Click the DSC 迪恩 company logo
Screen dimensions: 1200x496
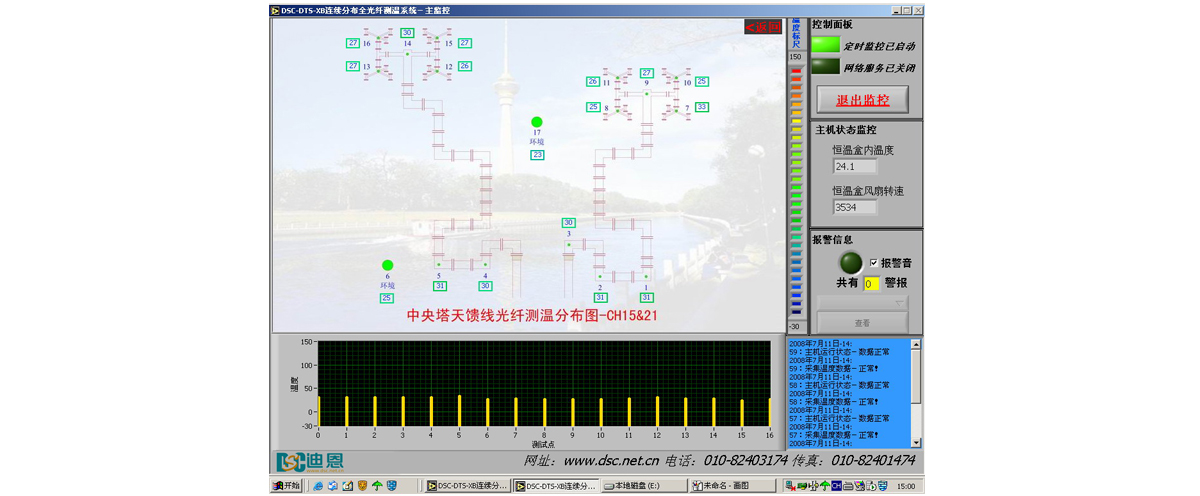click(x=310, y=461)
